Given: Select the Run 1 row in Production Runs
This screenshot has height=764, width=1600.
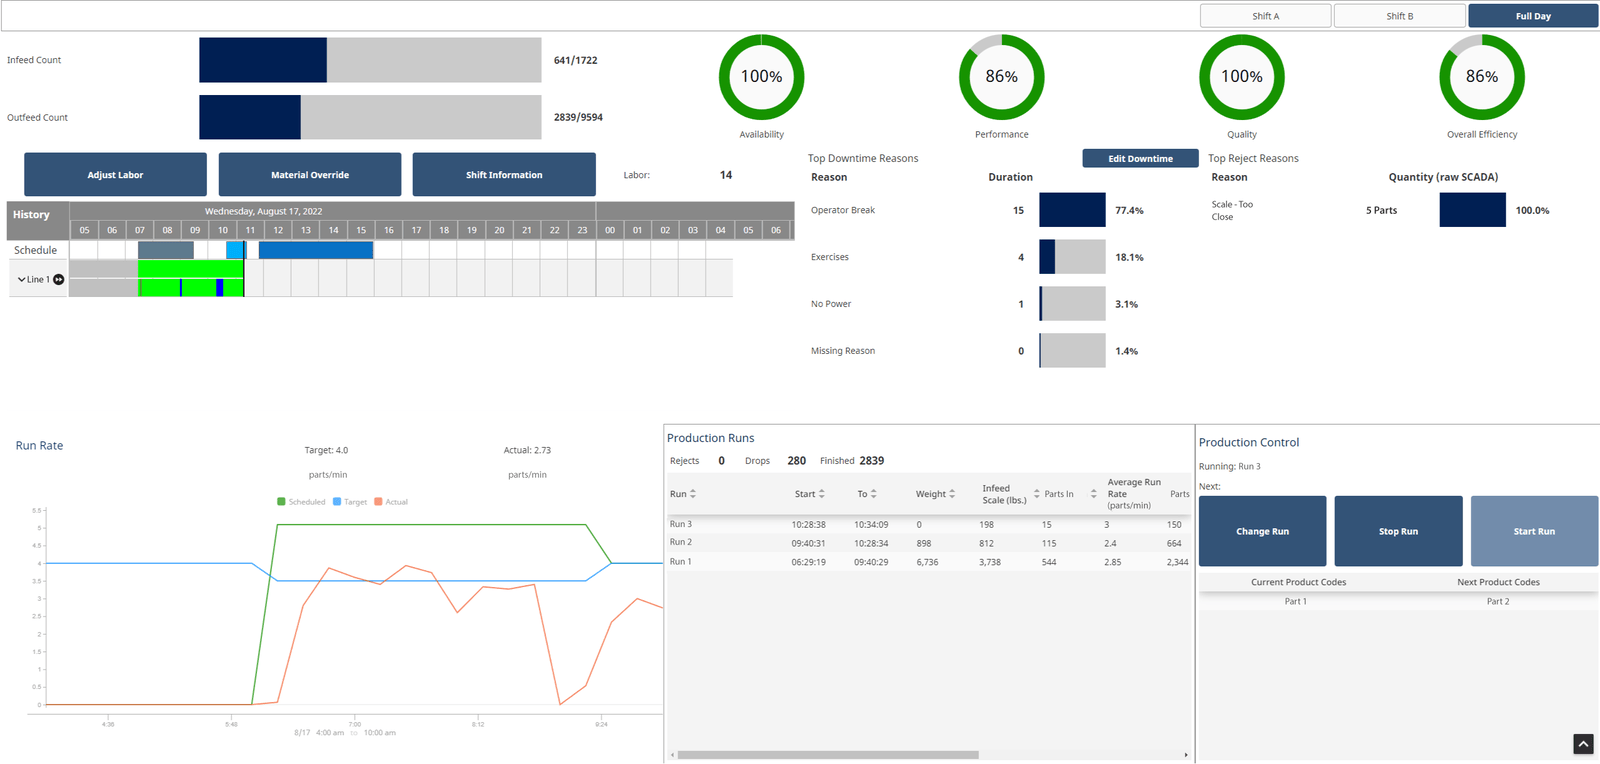Looking at the screenshot, I should click(929, 562).
